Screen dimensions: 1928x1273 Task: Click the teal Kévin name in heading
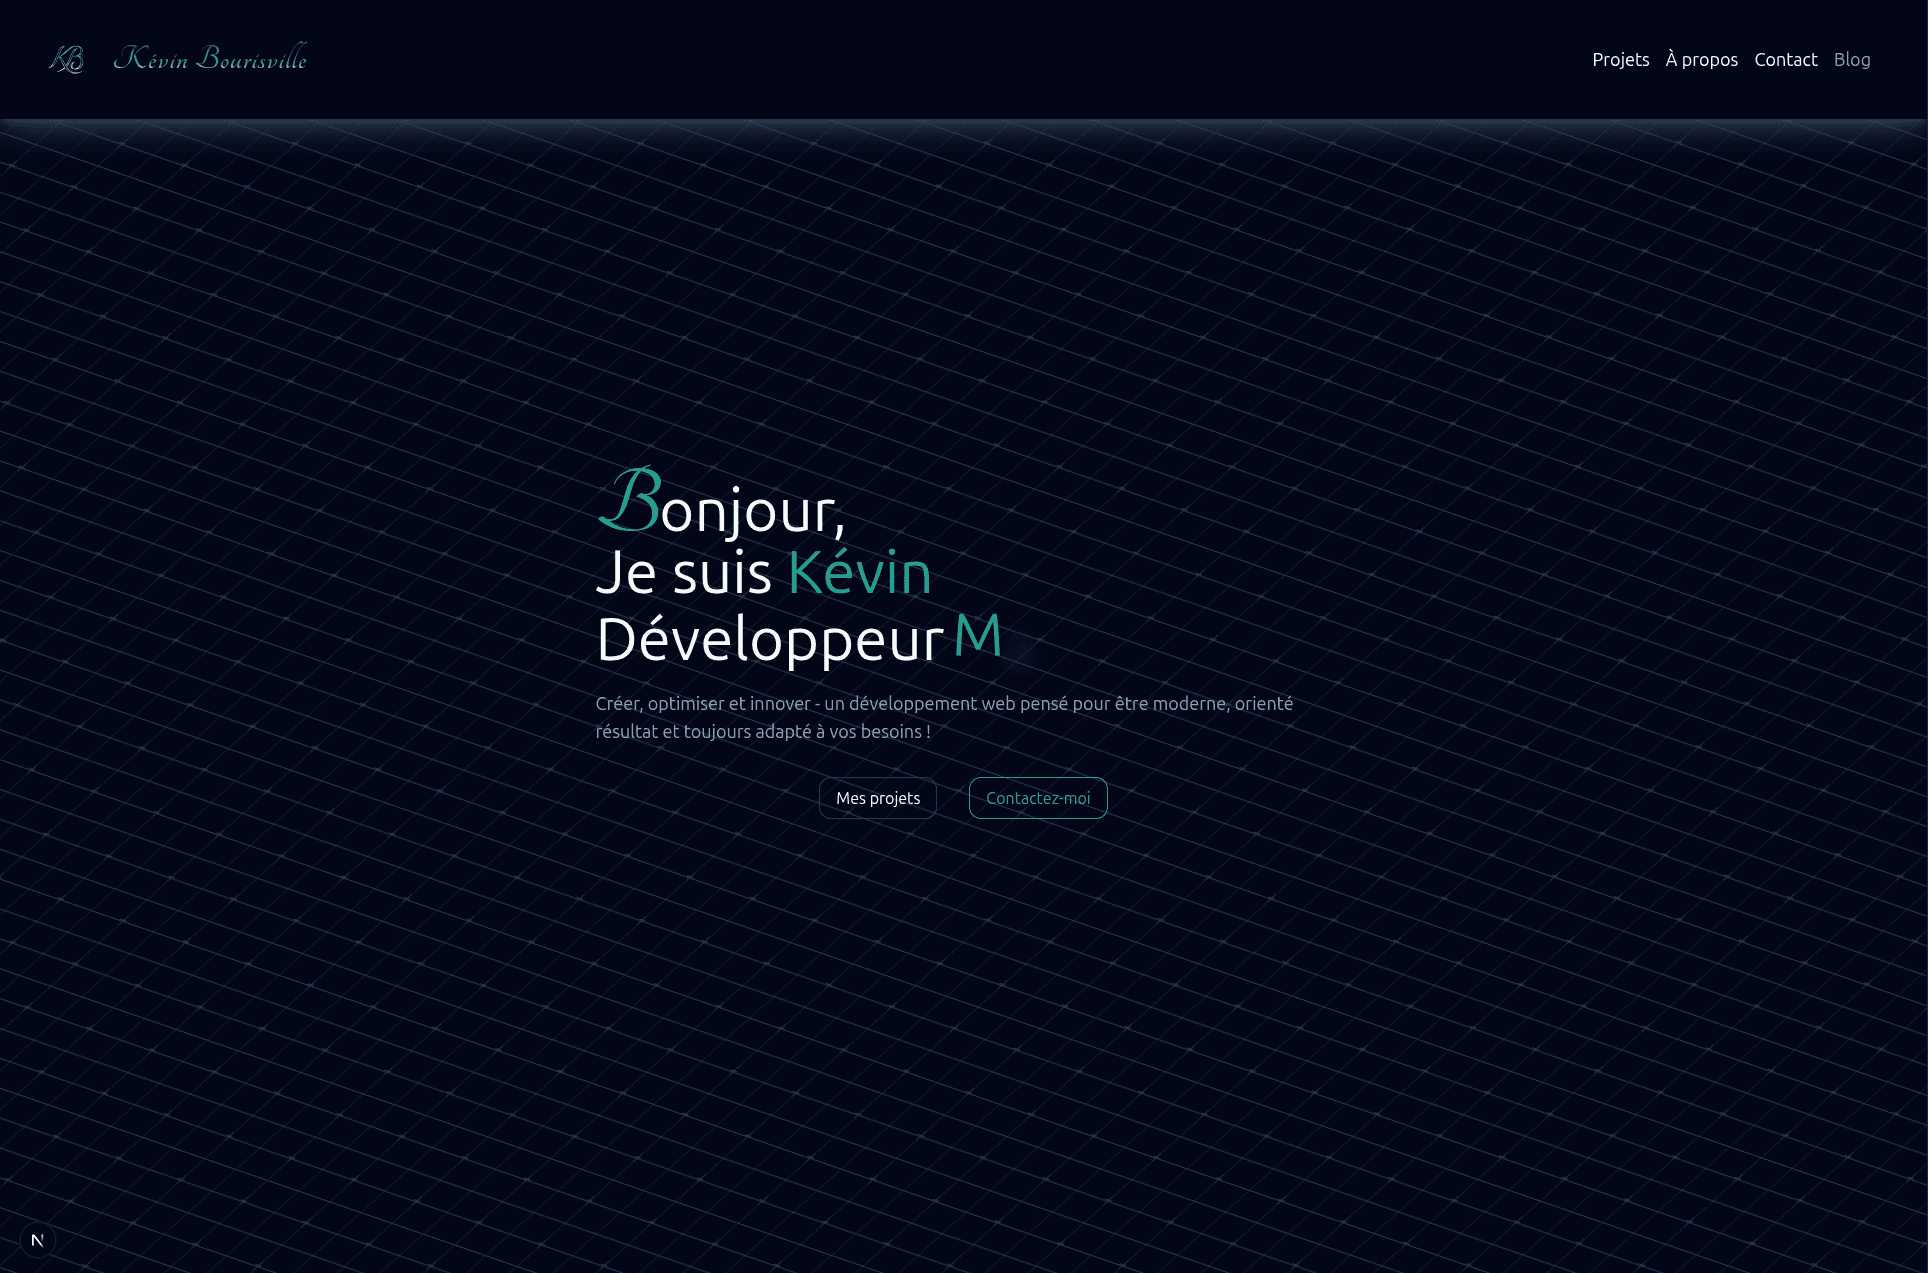[x=859, y=573]
